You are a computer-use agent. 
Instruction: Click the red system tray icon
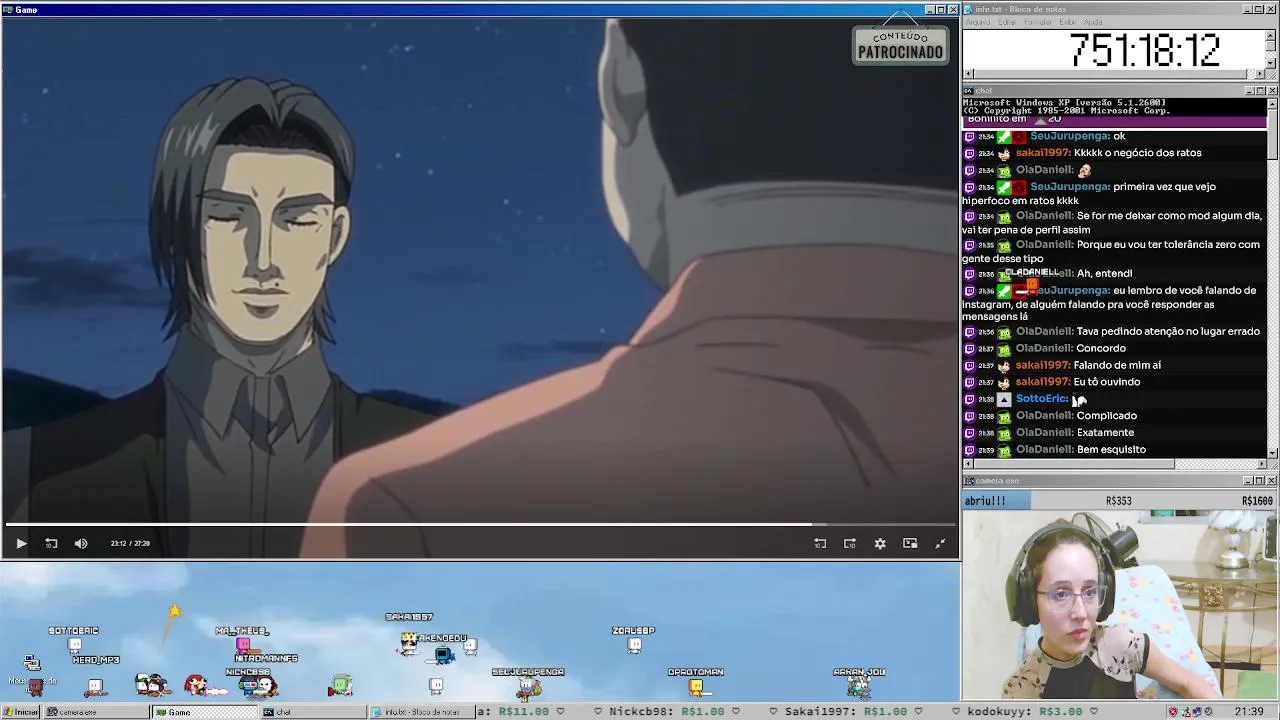coord(1173,712)
